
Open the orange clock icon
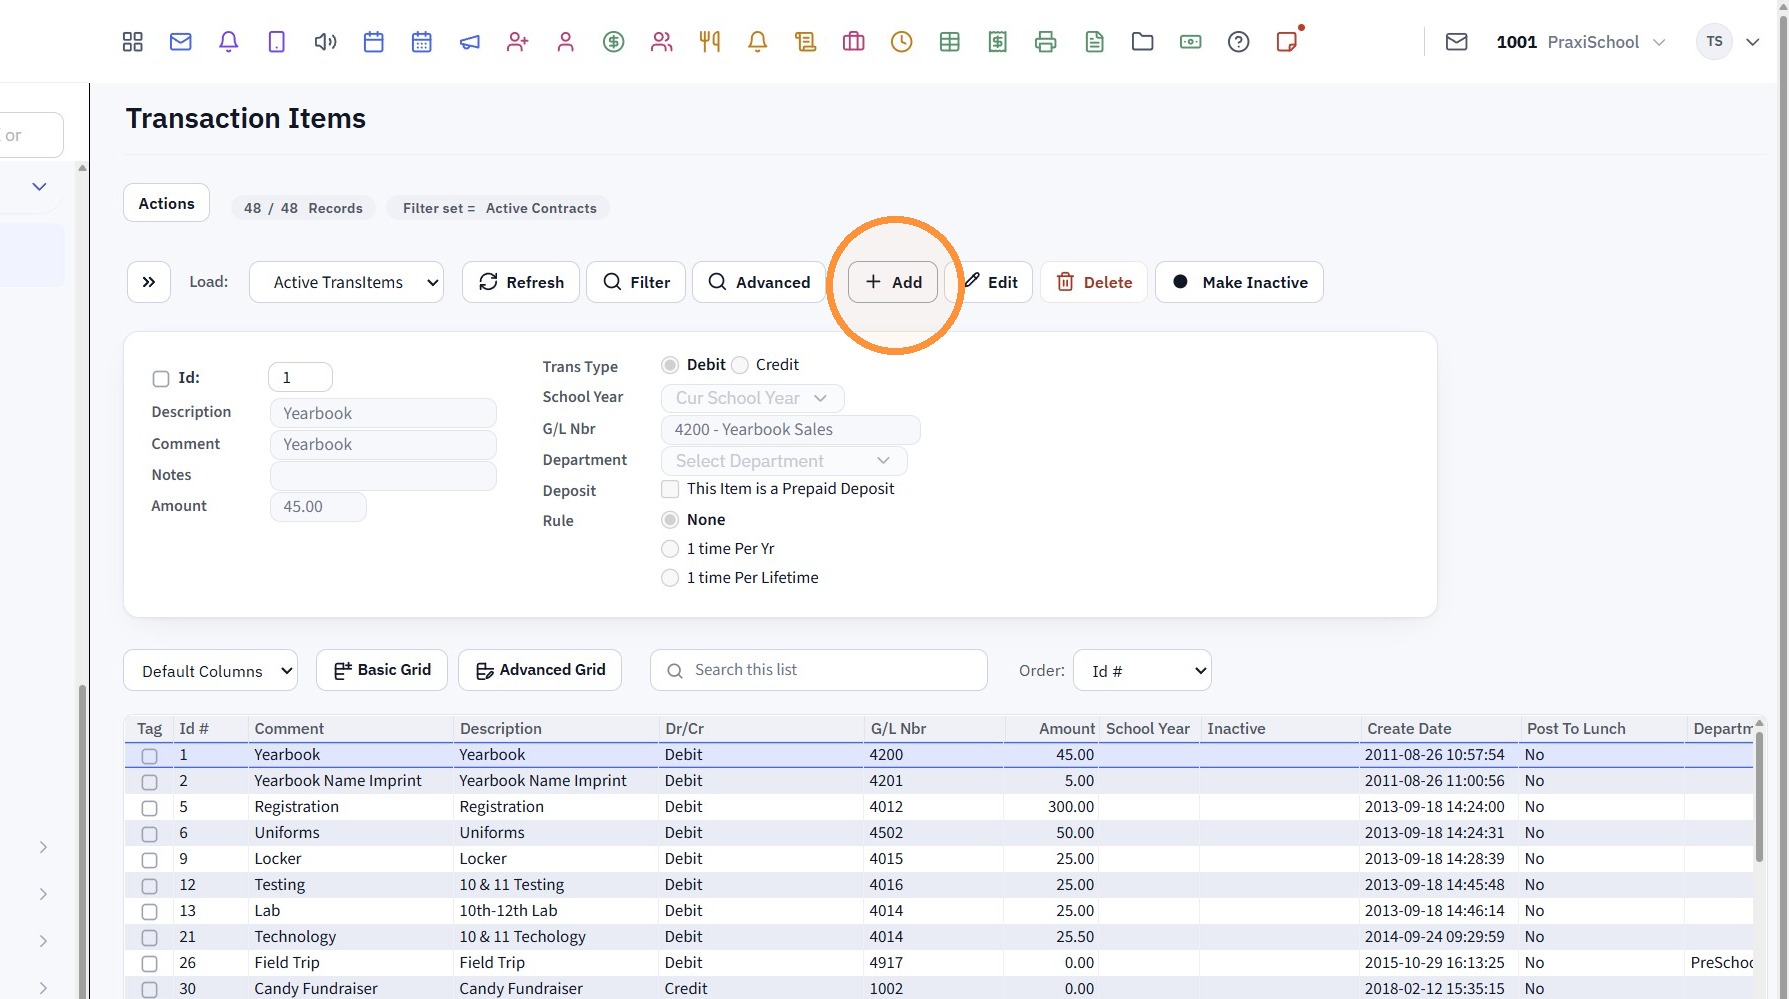(902, 42)
